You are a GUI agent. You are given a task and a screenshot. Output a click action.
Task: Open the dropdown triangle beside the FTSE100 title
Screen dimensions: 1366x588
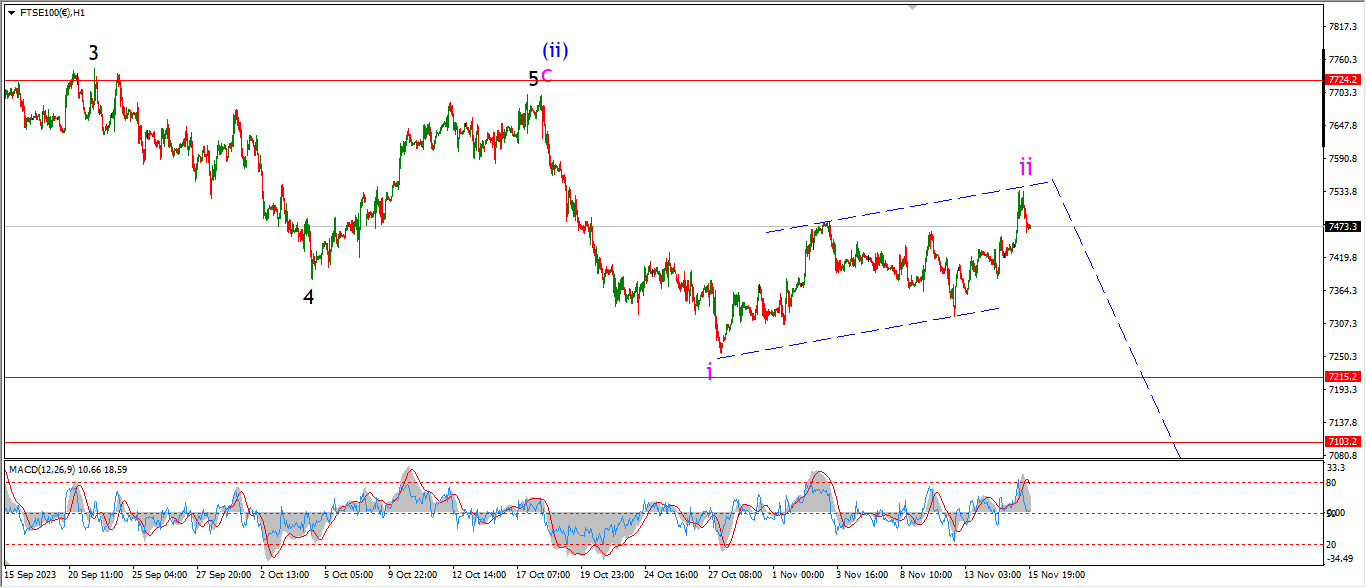pyautogui.click(x=10, y=12)
